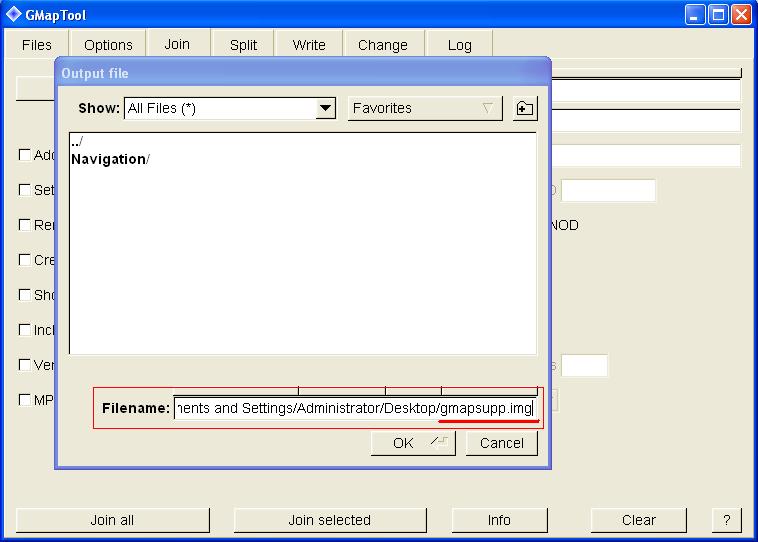
Task: Click the new folder icon in dialog
Action: (x=525, y=109)
